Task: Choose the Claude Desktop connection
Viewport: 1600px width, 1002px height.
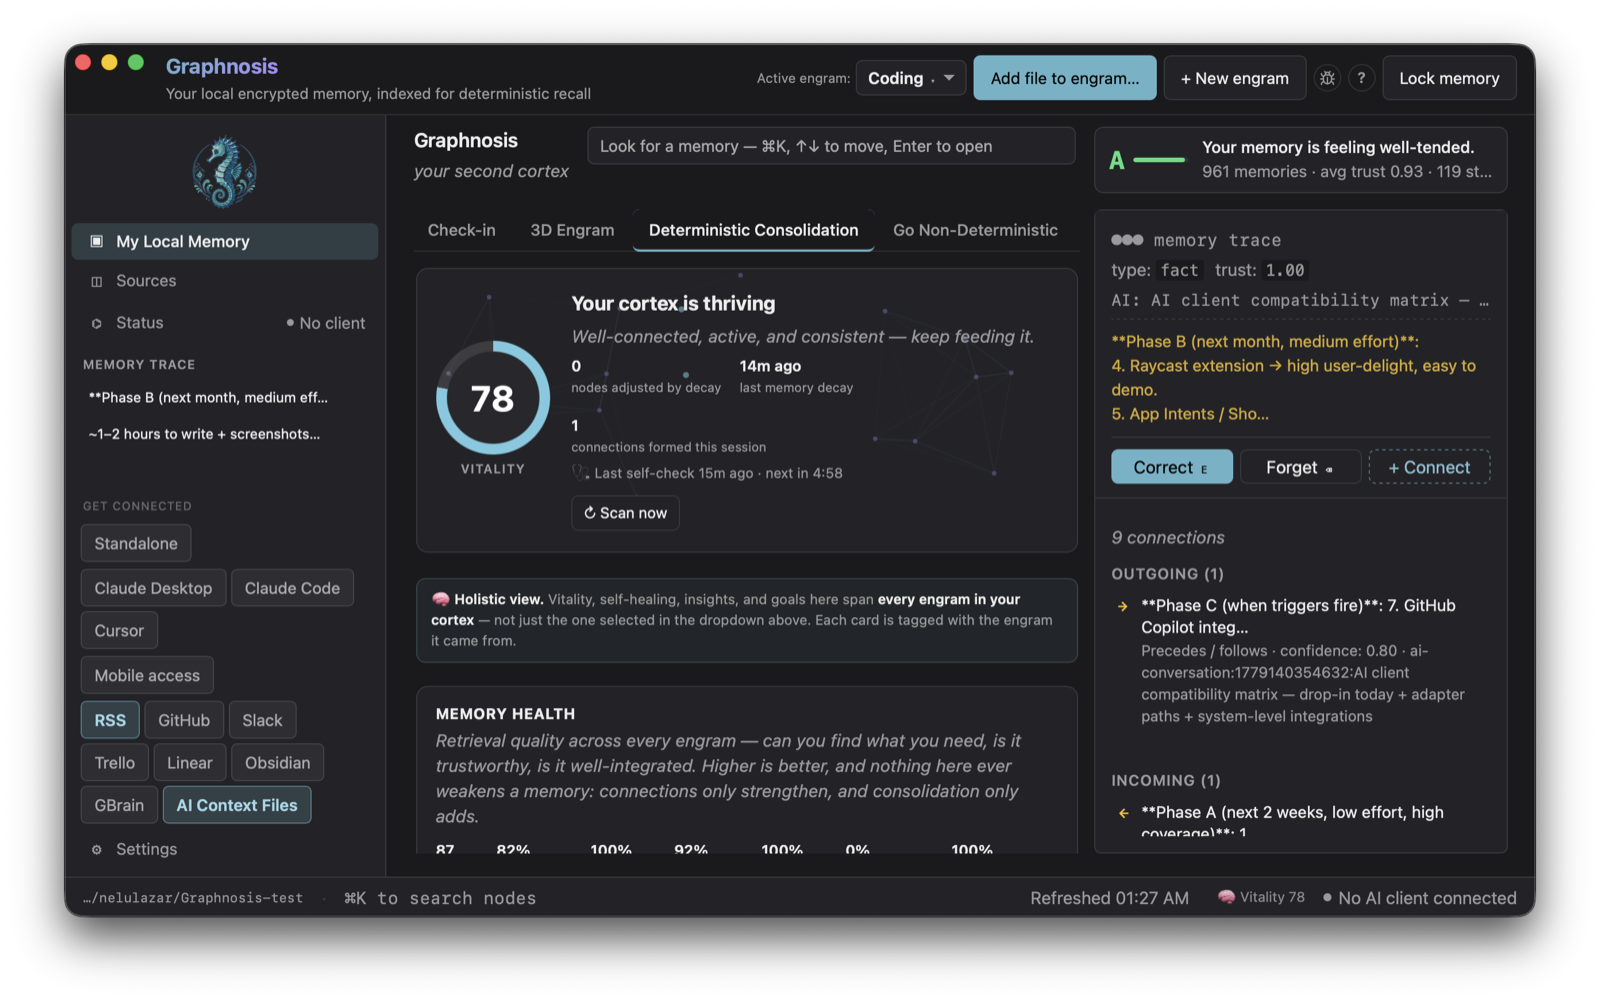Action: 153,588
